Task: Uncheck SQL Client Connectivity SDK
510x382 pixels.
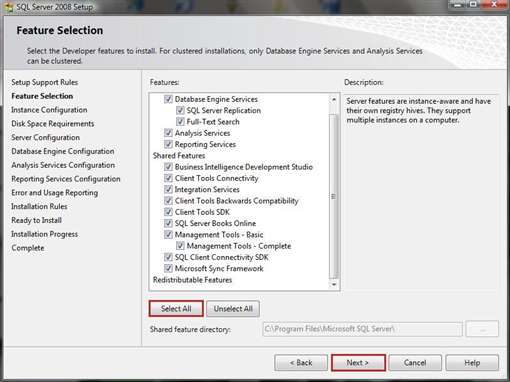Action: point(168,257)
